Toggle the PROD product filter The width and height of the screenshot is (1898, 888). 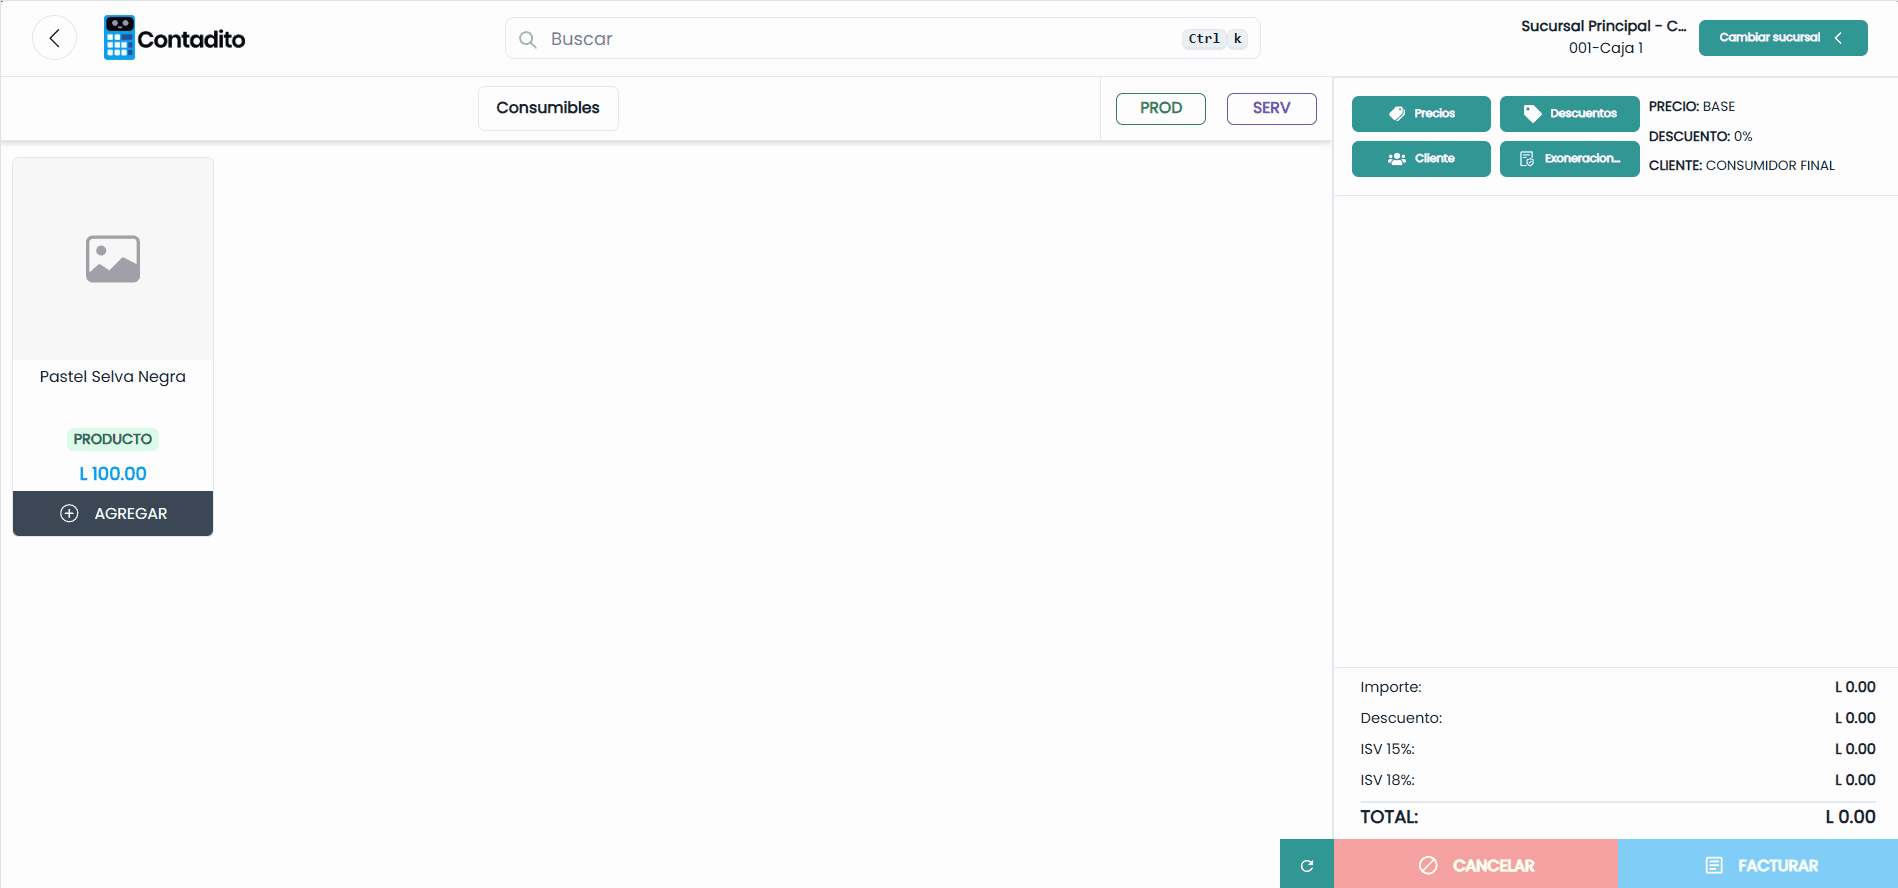pos(1160,108)
